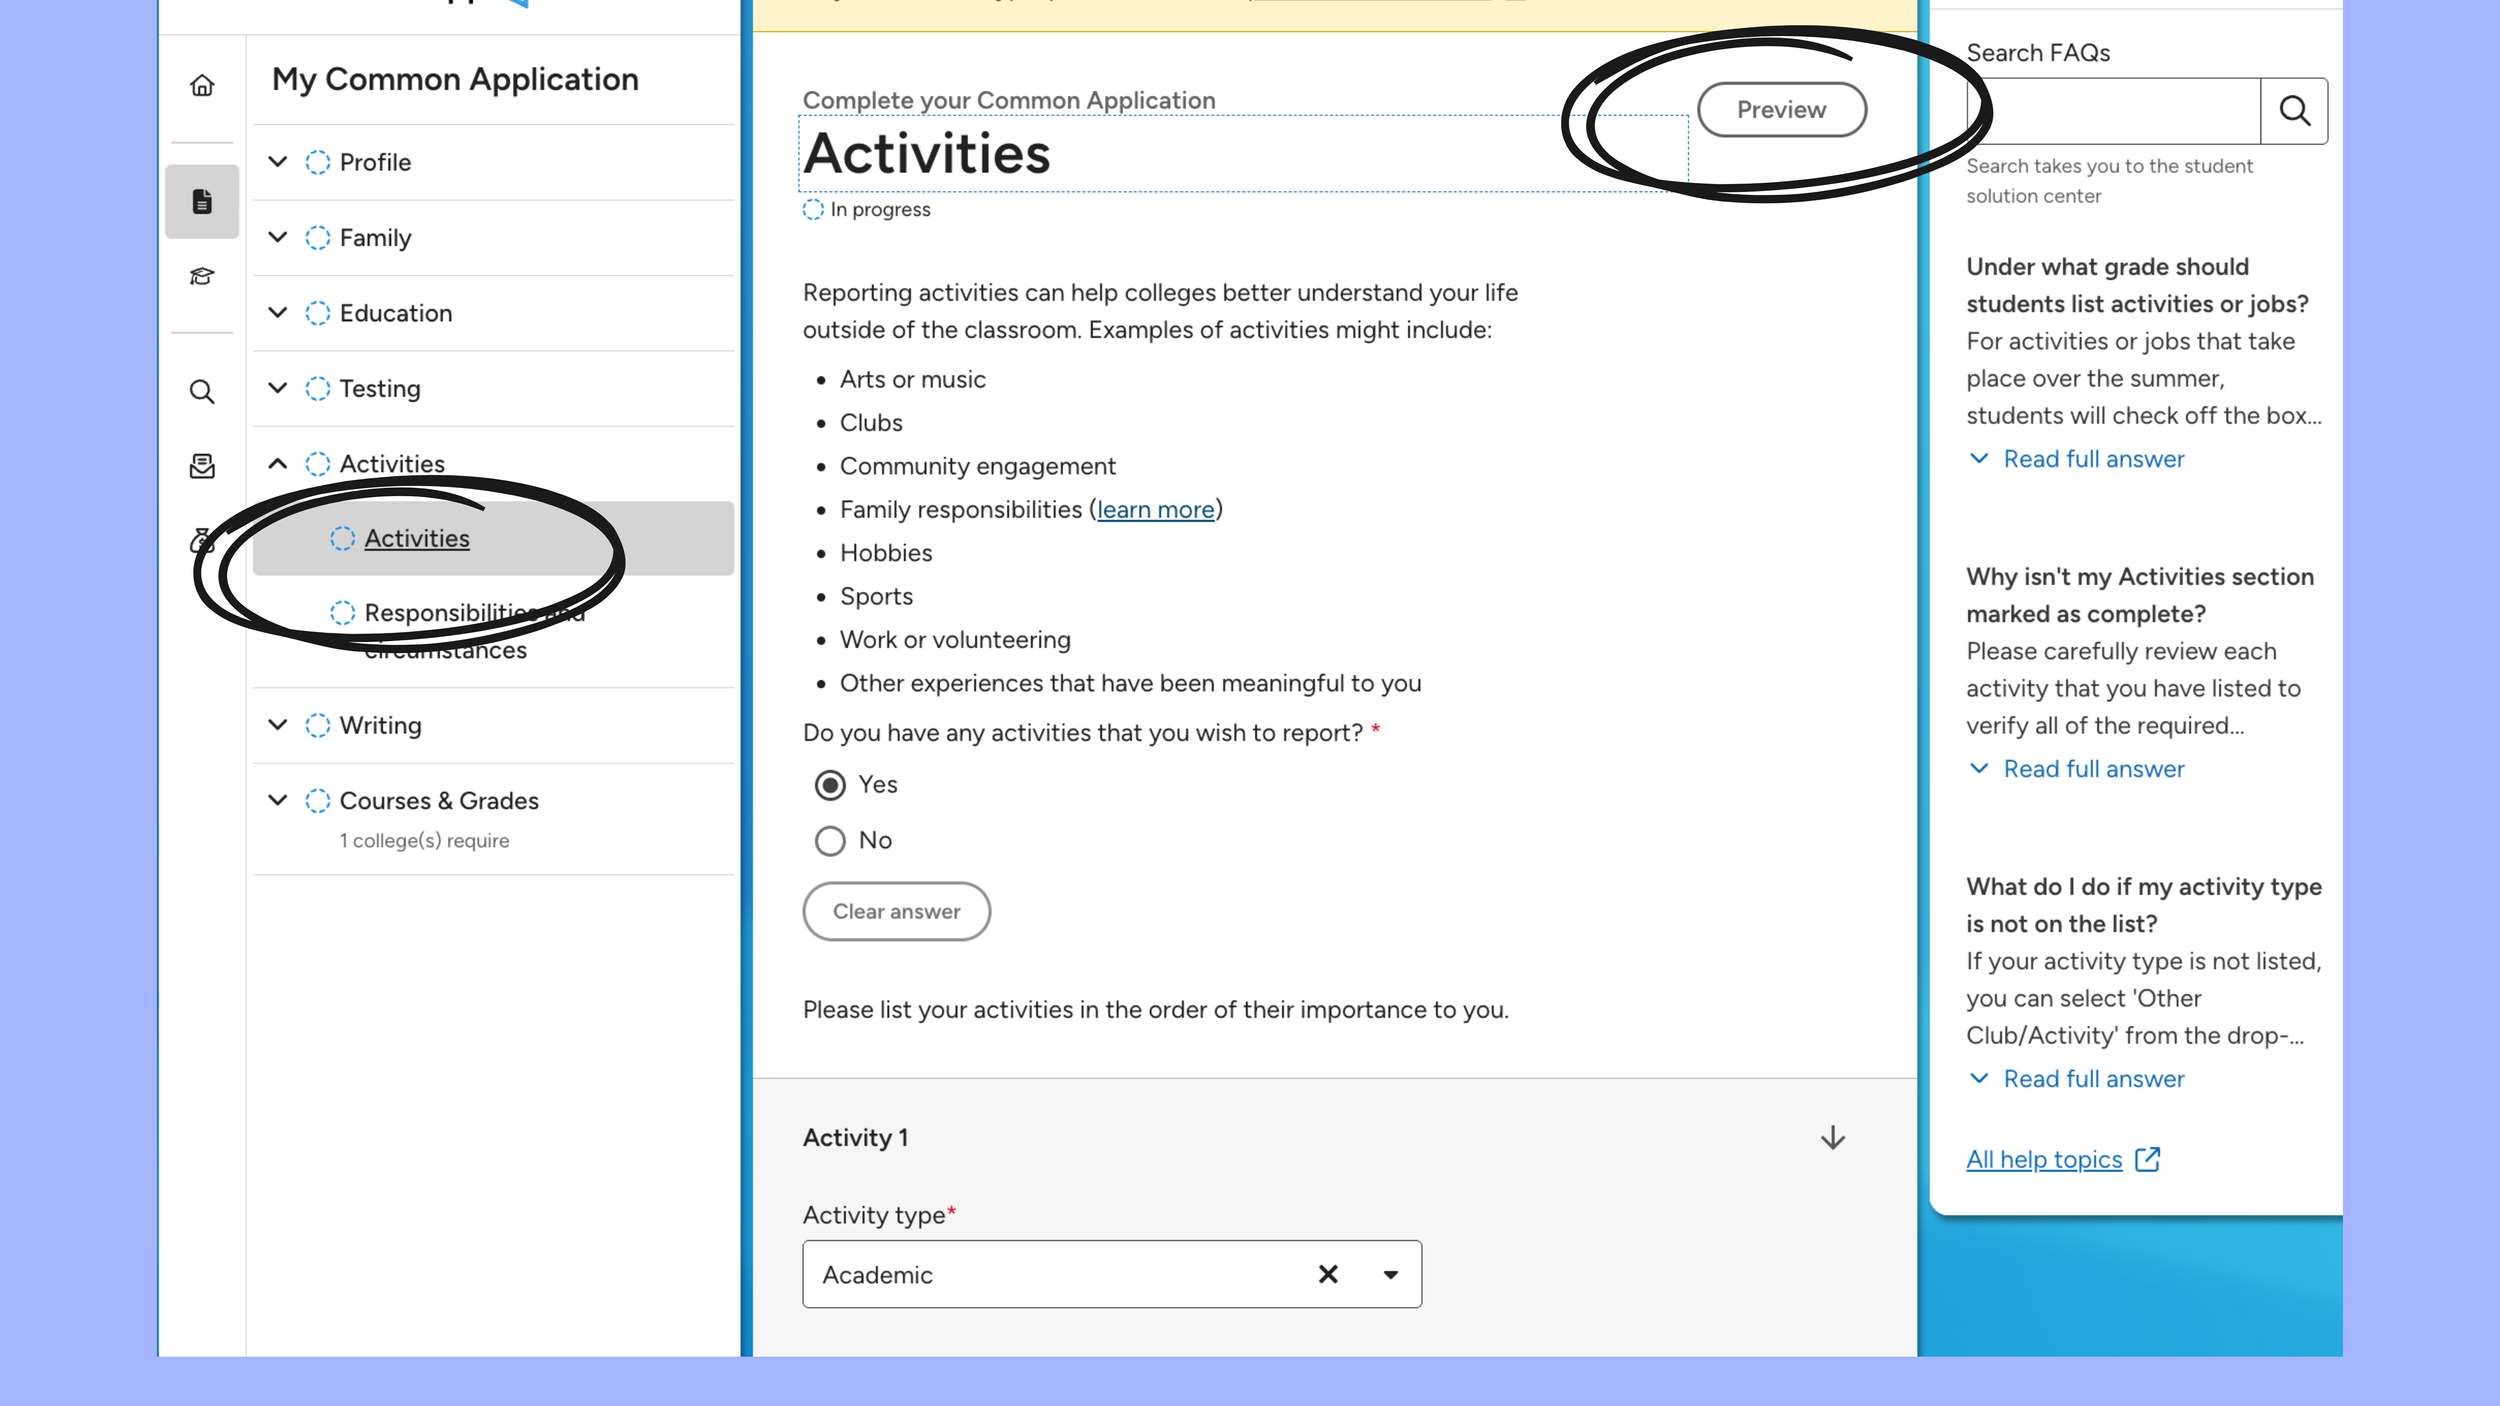Expand the Courses & Grades section
This screenshot has height=1406, width=2500.
point(278,801)
